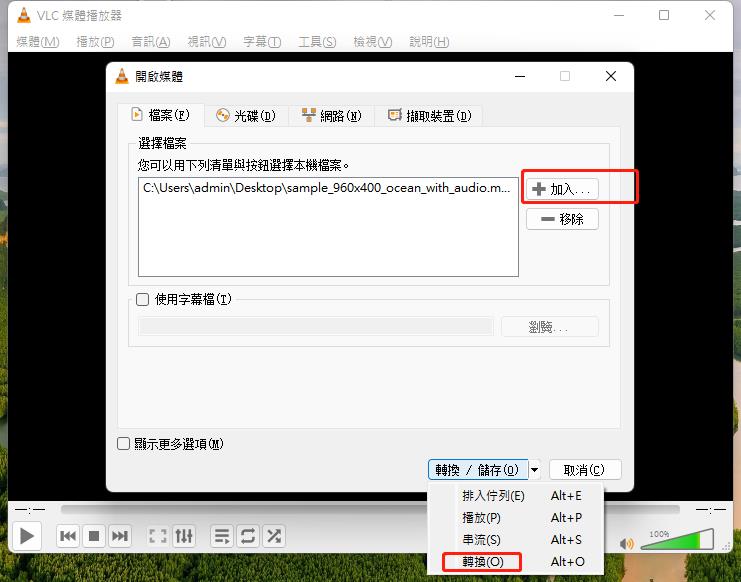Open the 媒體(M) menu

pos(38,42)
